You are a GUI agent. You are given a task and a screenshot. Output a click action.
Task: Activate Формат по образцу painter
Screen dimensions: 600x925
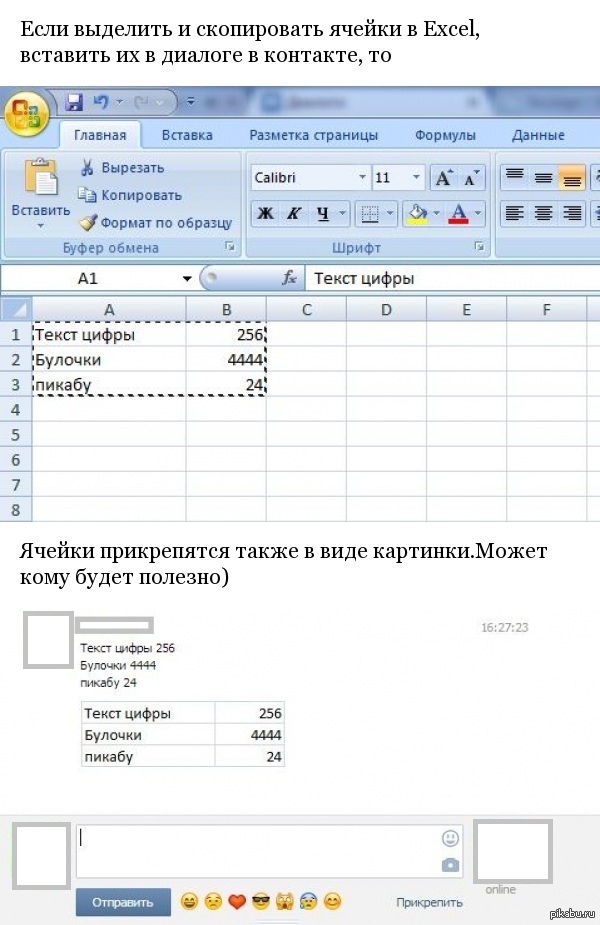coord(156,223)
